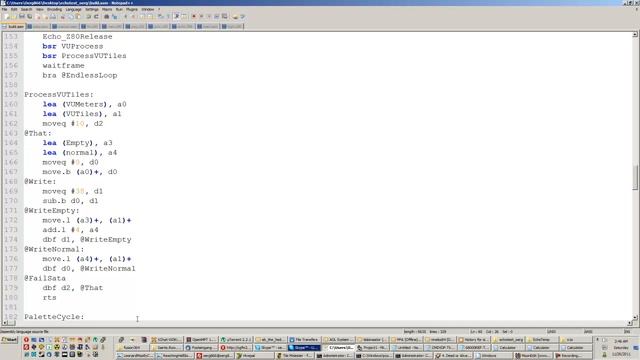Switch to the OpenMPT taskbar button

coord(202,340)
